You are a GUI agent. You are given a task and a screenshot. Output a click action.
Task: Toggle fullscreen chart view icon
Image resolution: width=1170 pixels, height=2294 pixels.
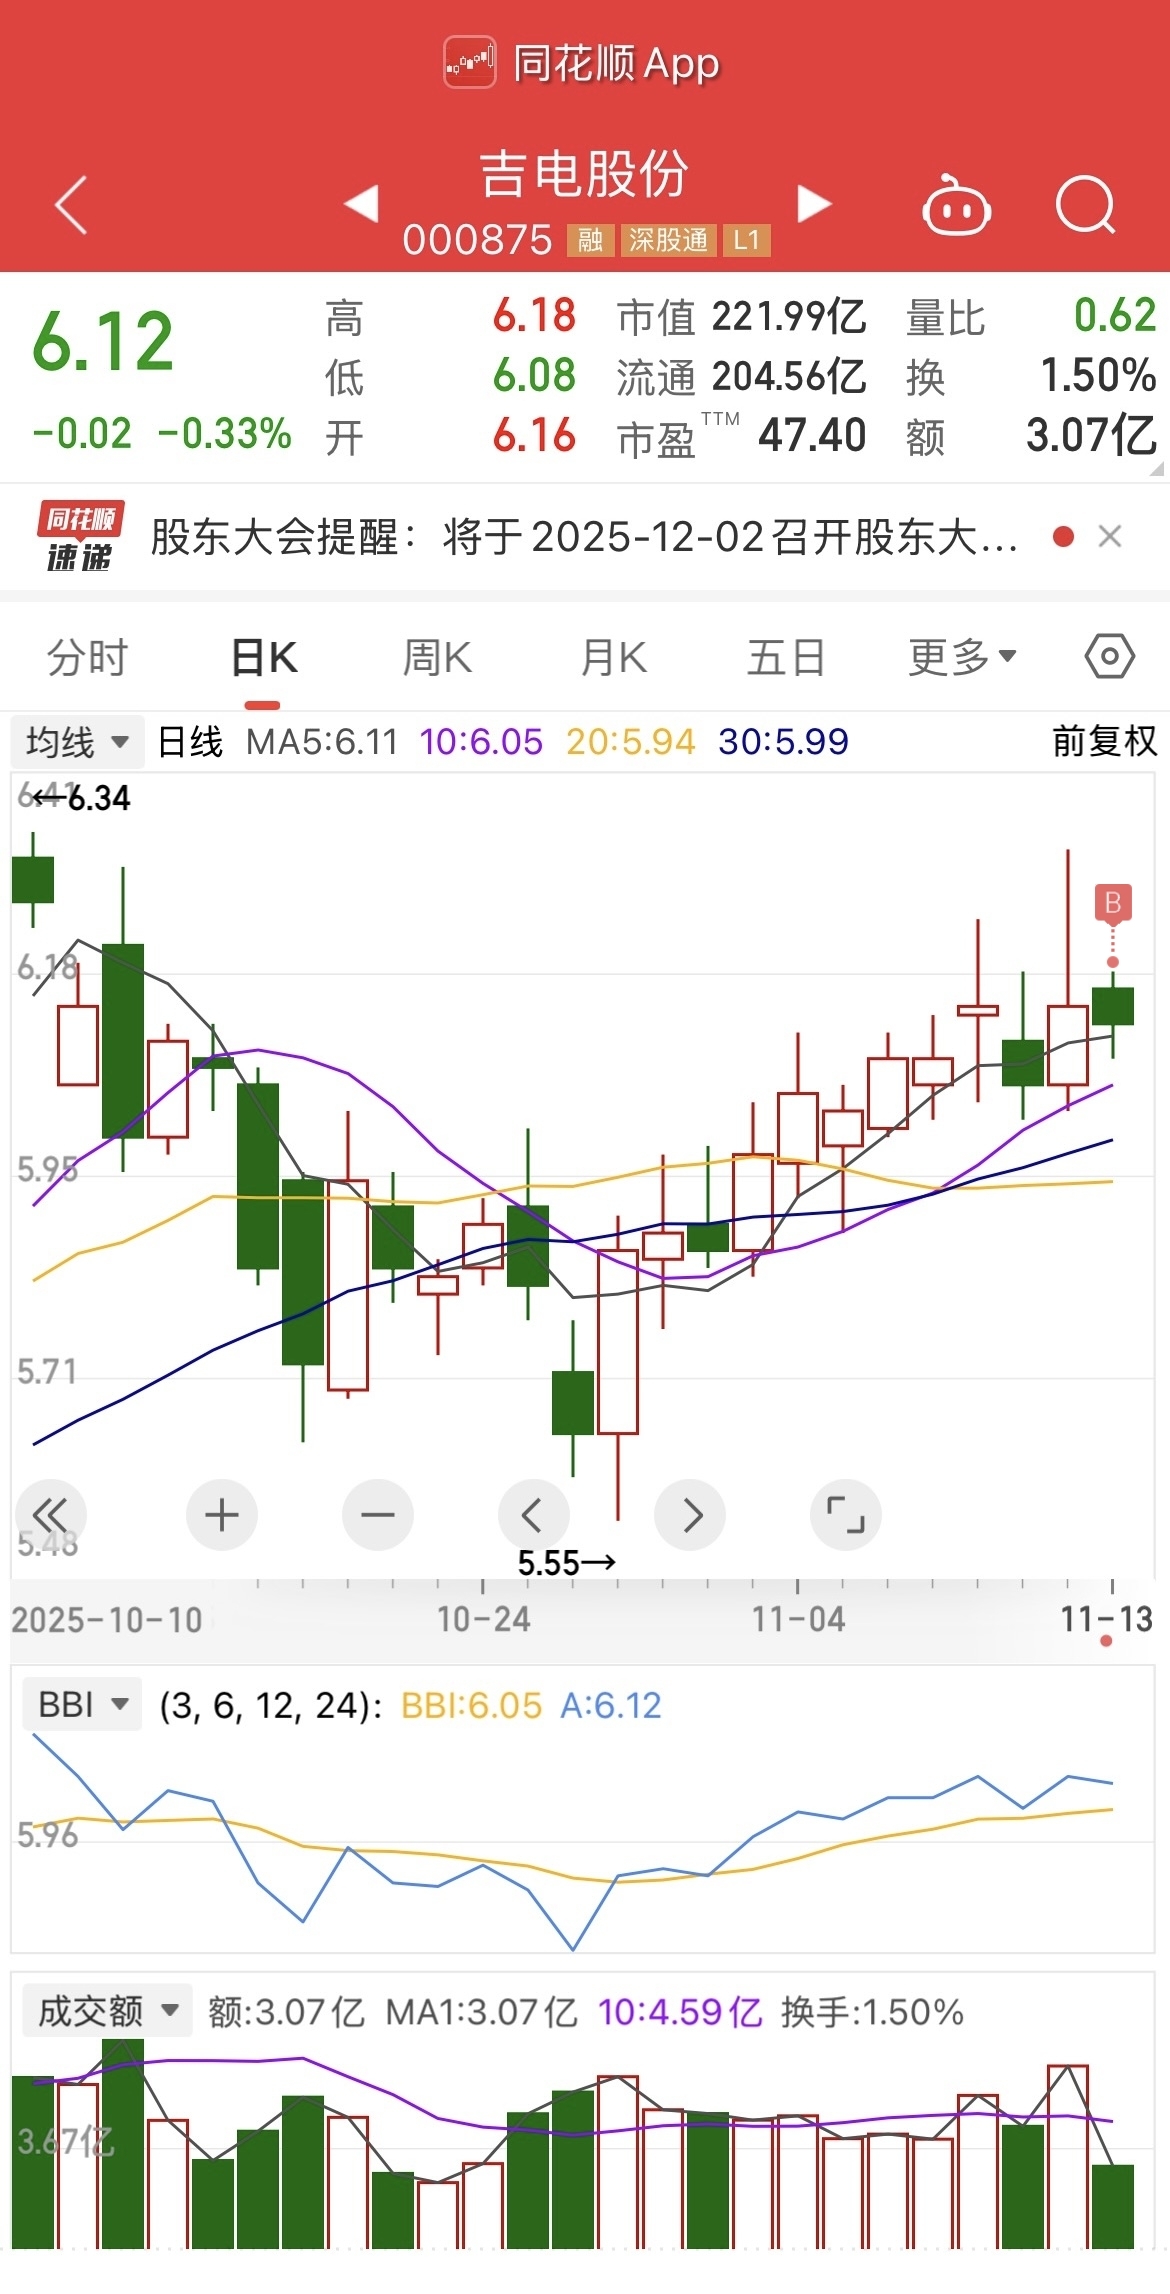(845, 1515)
